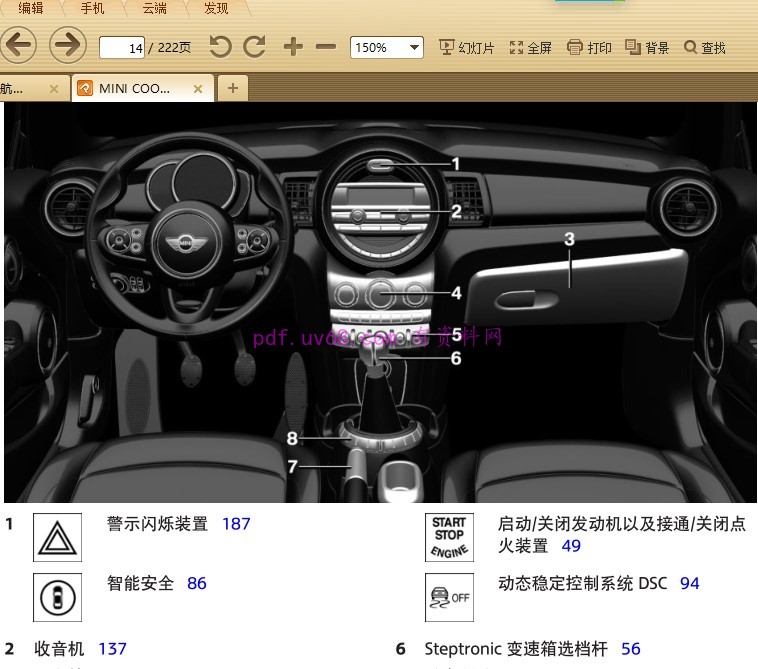This screenshot has height=669, width=758.
Task: Click the START STOP ENGINE icon
Action: tap(449, 538)
